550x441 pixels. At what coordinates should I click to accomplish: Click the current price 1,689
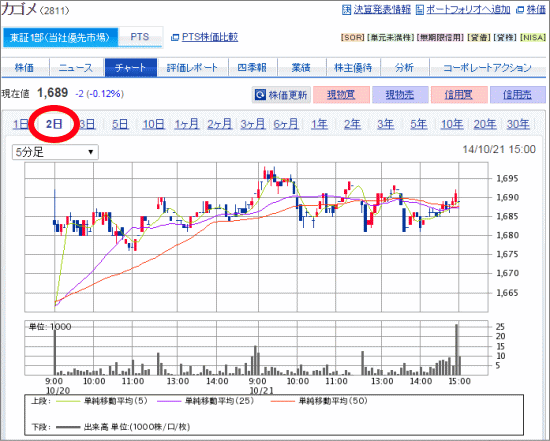[53, 93]
